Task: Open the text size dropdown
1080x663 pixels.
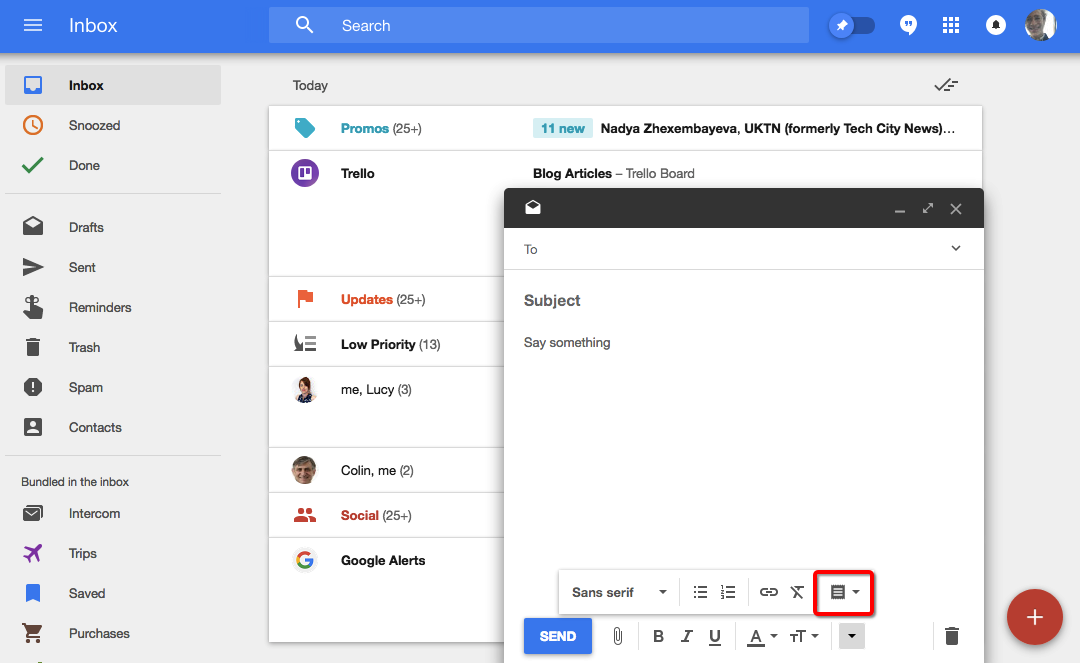Action: 804,636
